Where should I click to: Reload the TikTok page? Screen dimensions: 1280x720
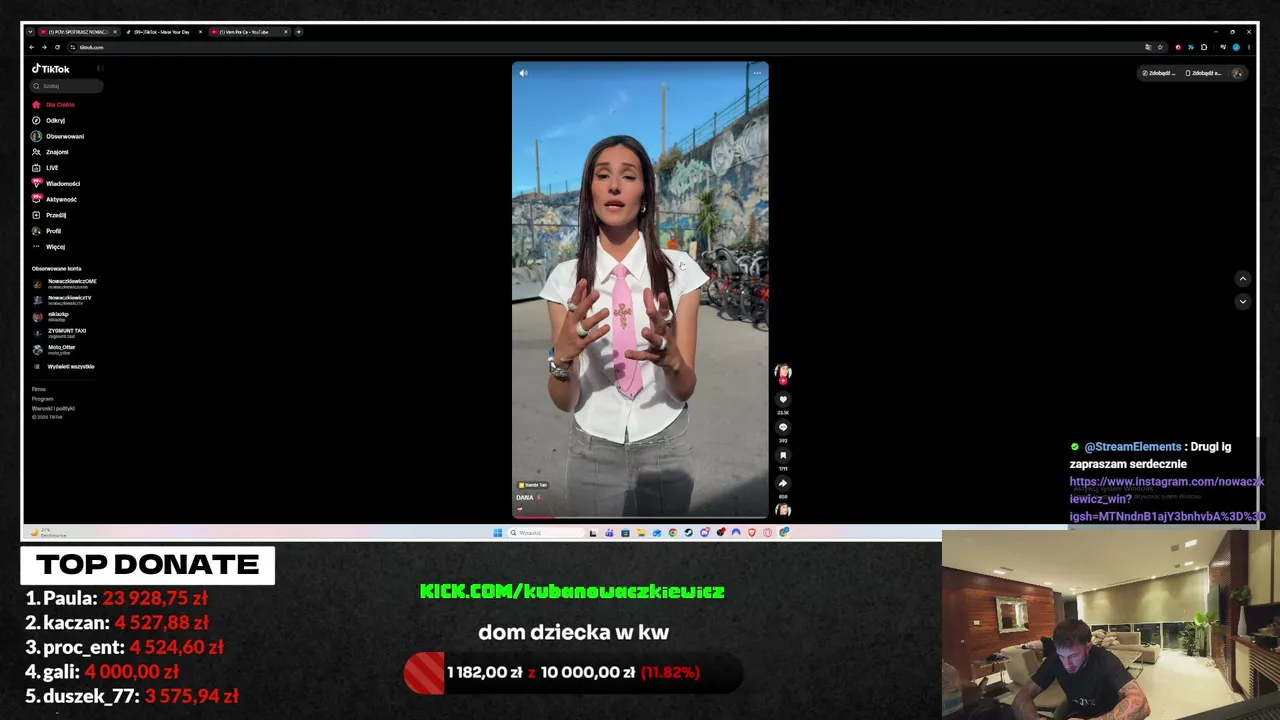[x=57, y=47]
